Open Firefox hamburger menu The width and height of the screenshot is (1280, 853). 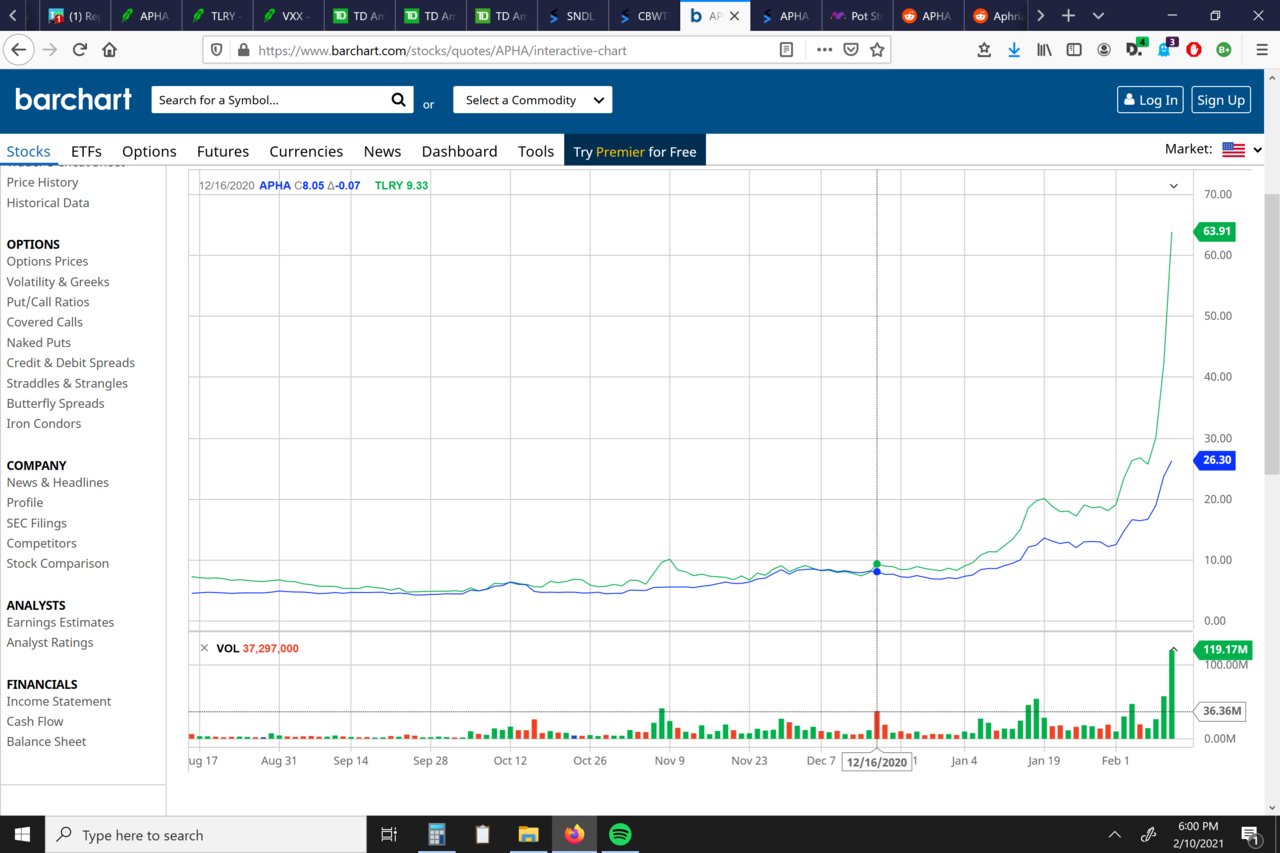coord(1262,49)
